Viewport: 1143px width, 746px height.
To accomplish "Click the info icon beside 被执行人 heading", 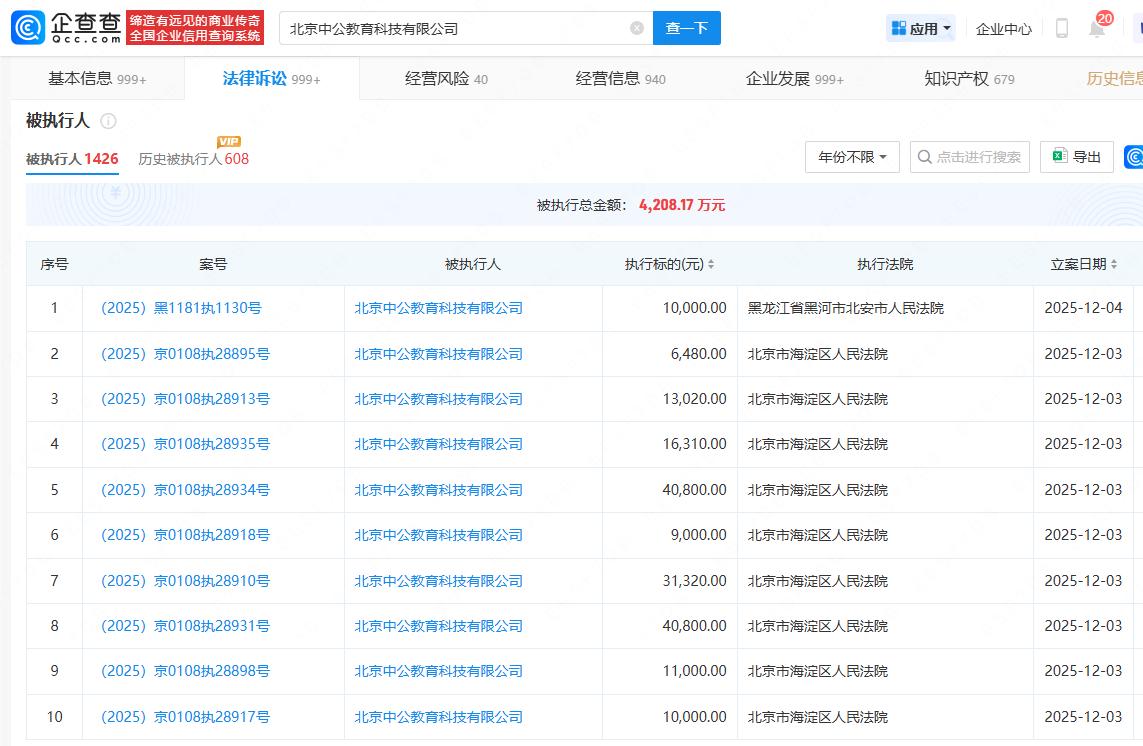I will coord(110,121).
